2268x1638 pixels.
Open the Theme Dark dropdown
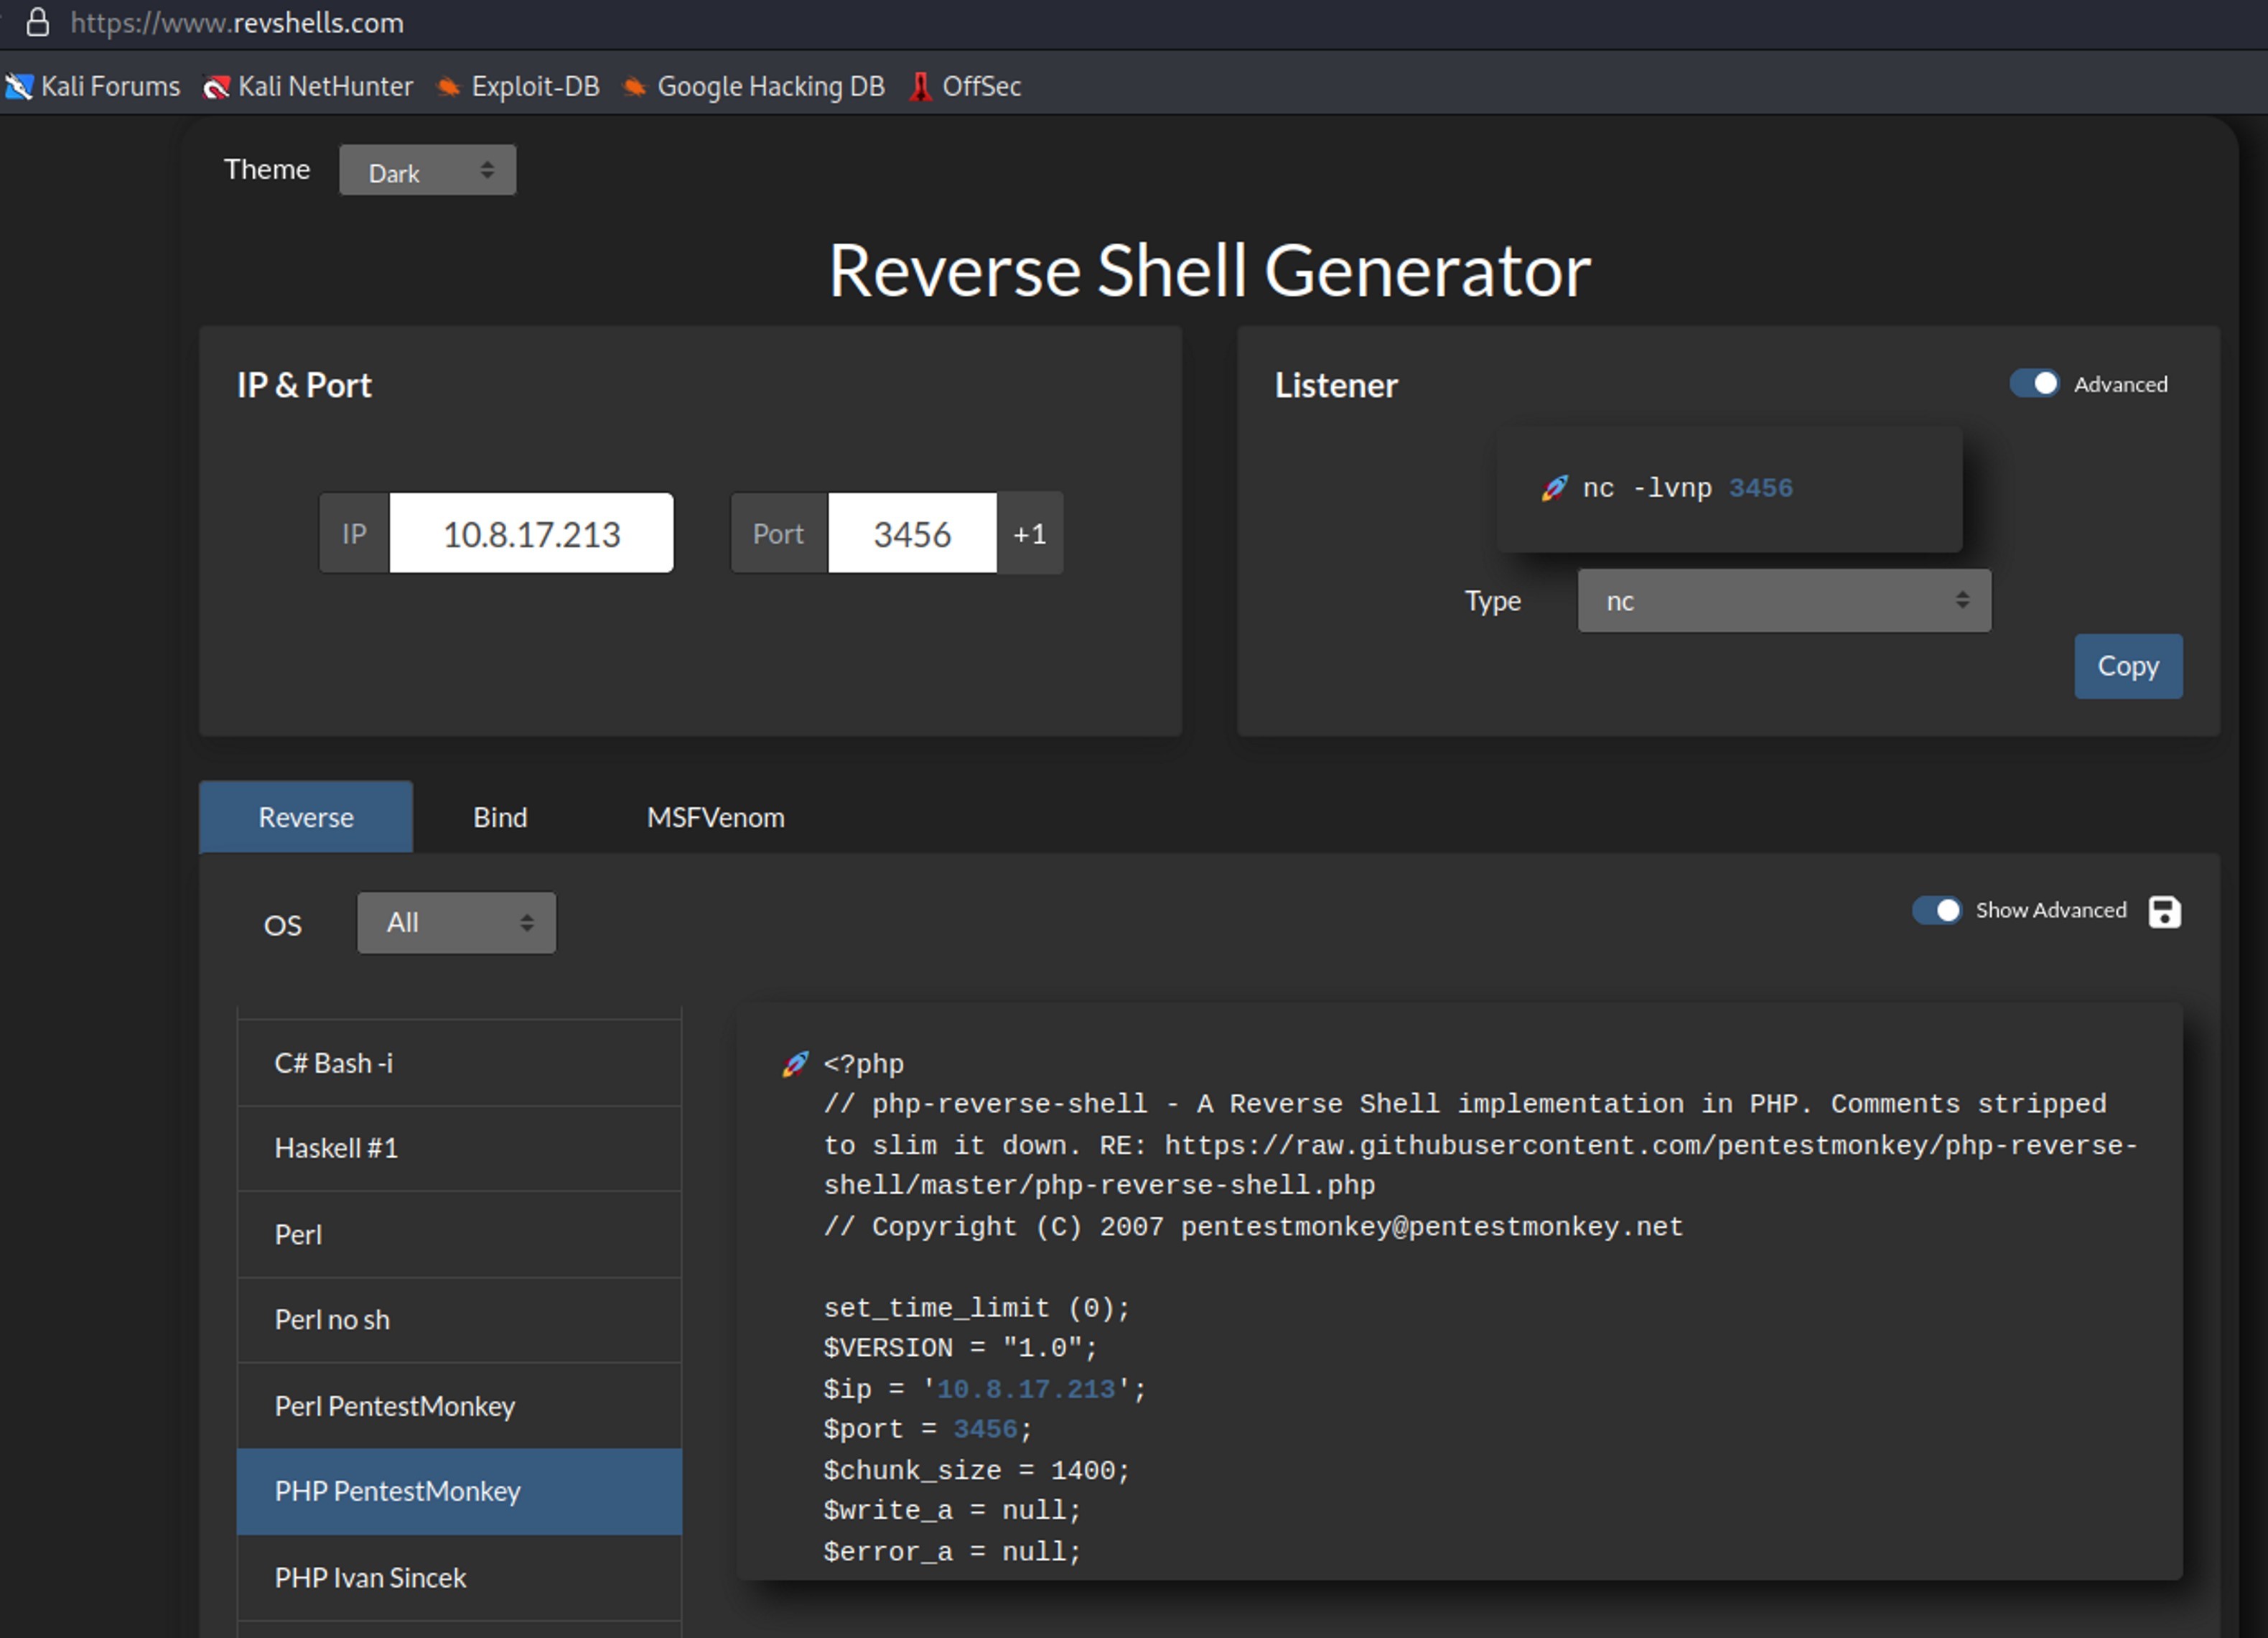click(427, 171)
